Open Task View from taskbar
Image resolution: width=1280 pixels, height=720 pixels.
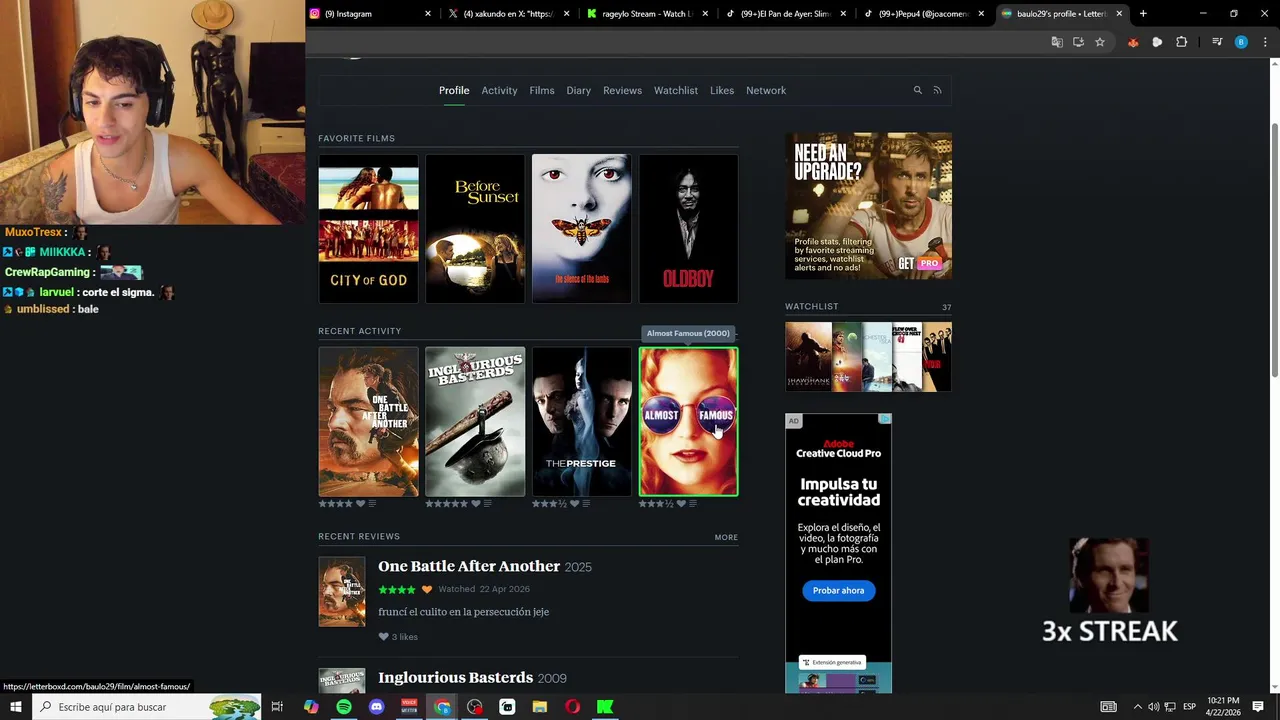(x=277, y=707)
